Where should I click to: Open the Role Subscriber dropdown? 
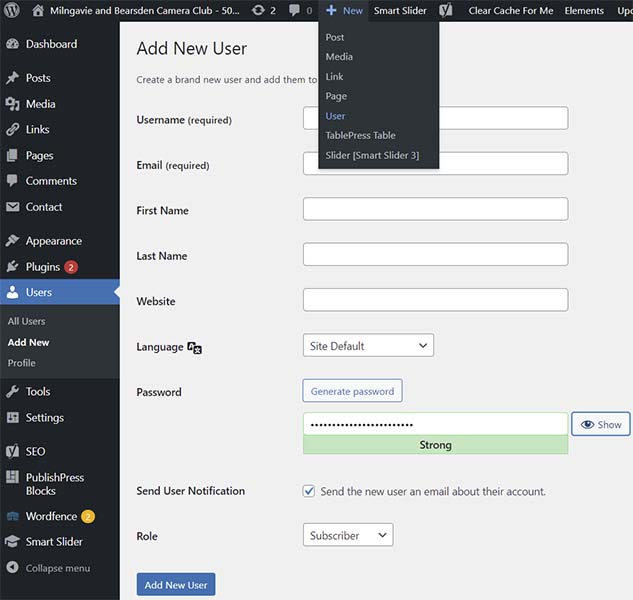[348, 535]
